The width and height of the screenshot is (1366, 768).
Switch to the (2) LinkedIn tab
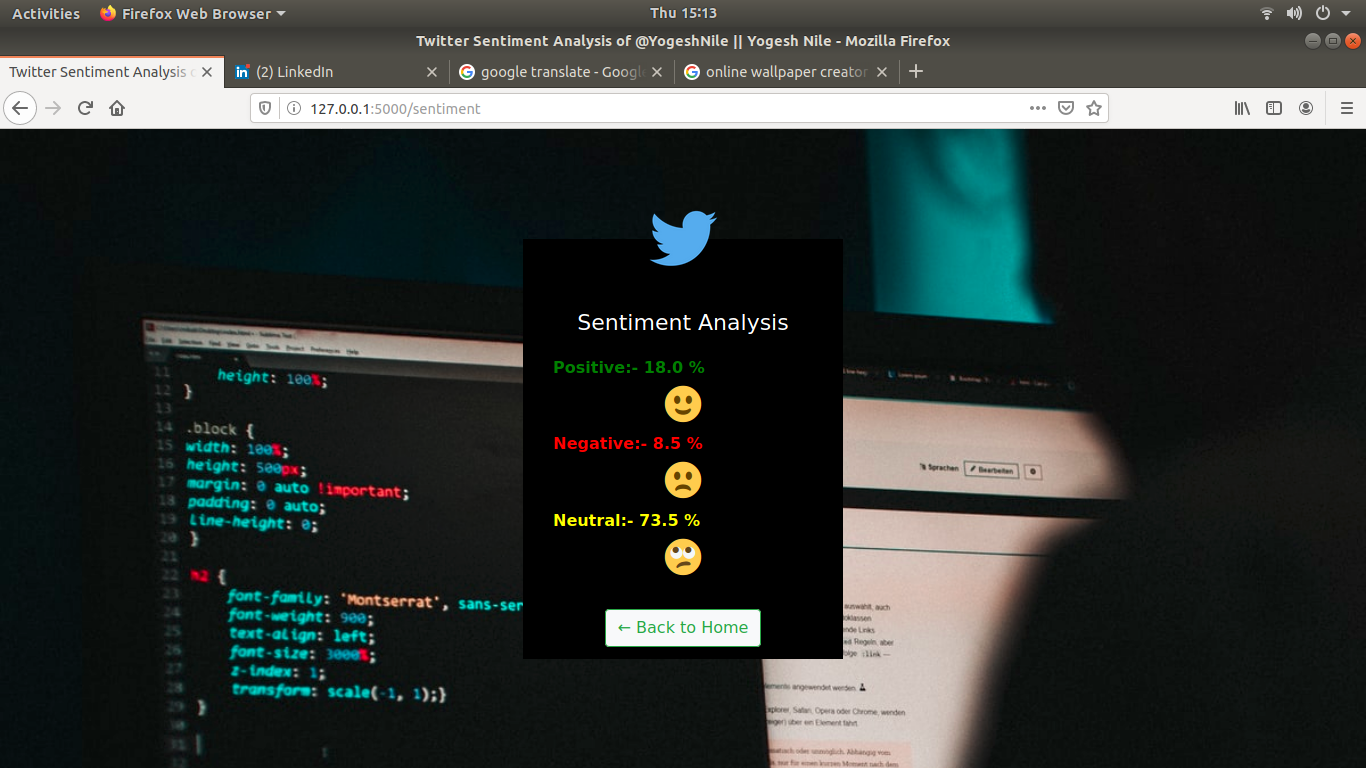point(337,72)
